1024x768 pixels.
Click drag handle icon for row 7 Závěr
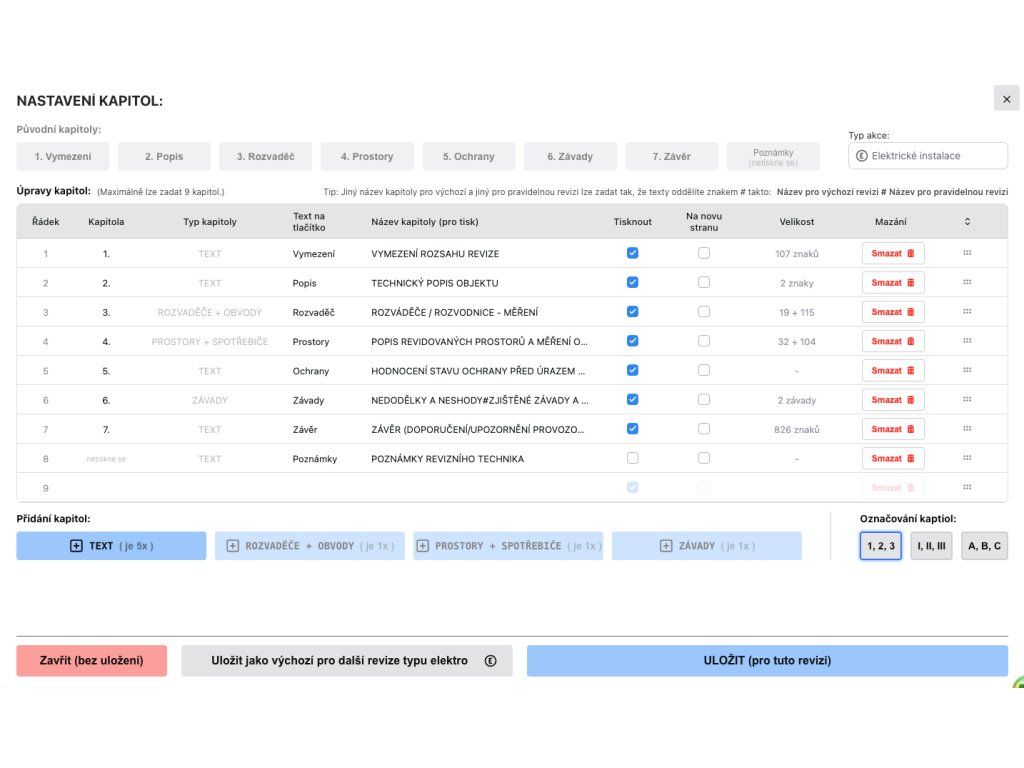pyautogui.click(x=967, y=429)
